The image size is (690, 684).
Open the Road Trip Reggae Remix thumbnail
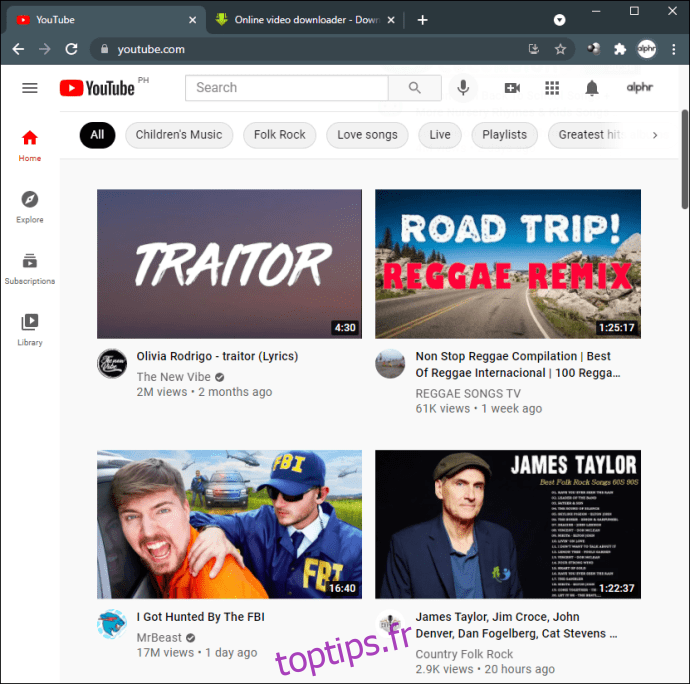pos(508,264)
